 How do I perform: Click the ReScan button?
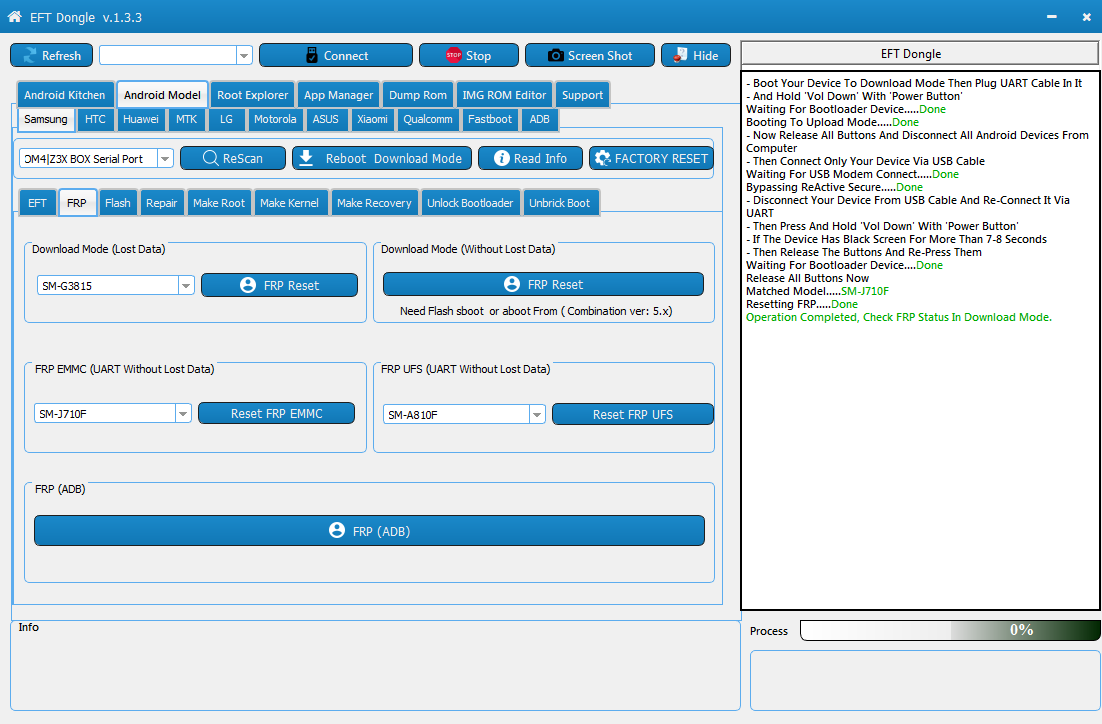[233, 158]
